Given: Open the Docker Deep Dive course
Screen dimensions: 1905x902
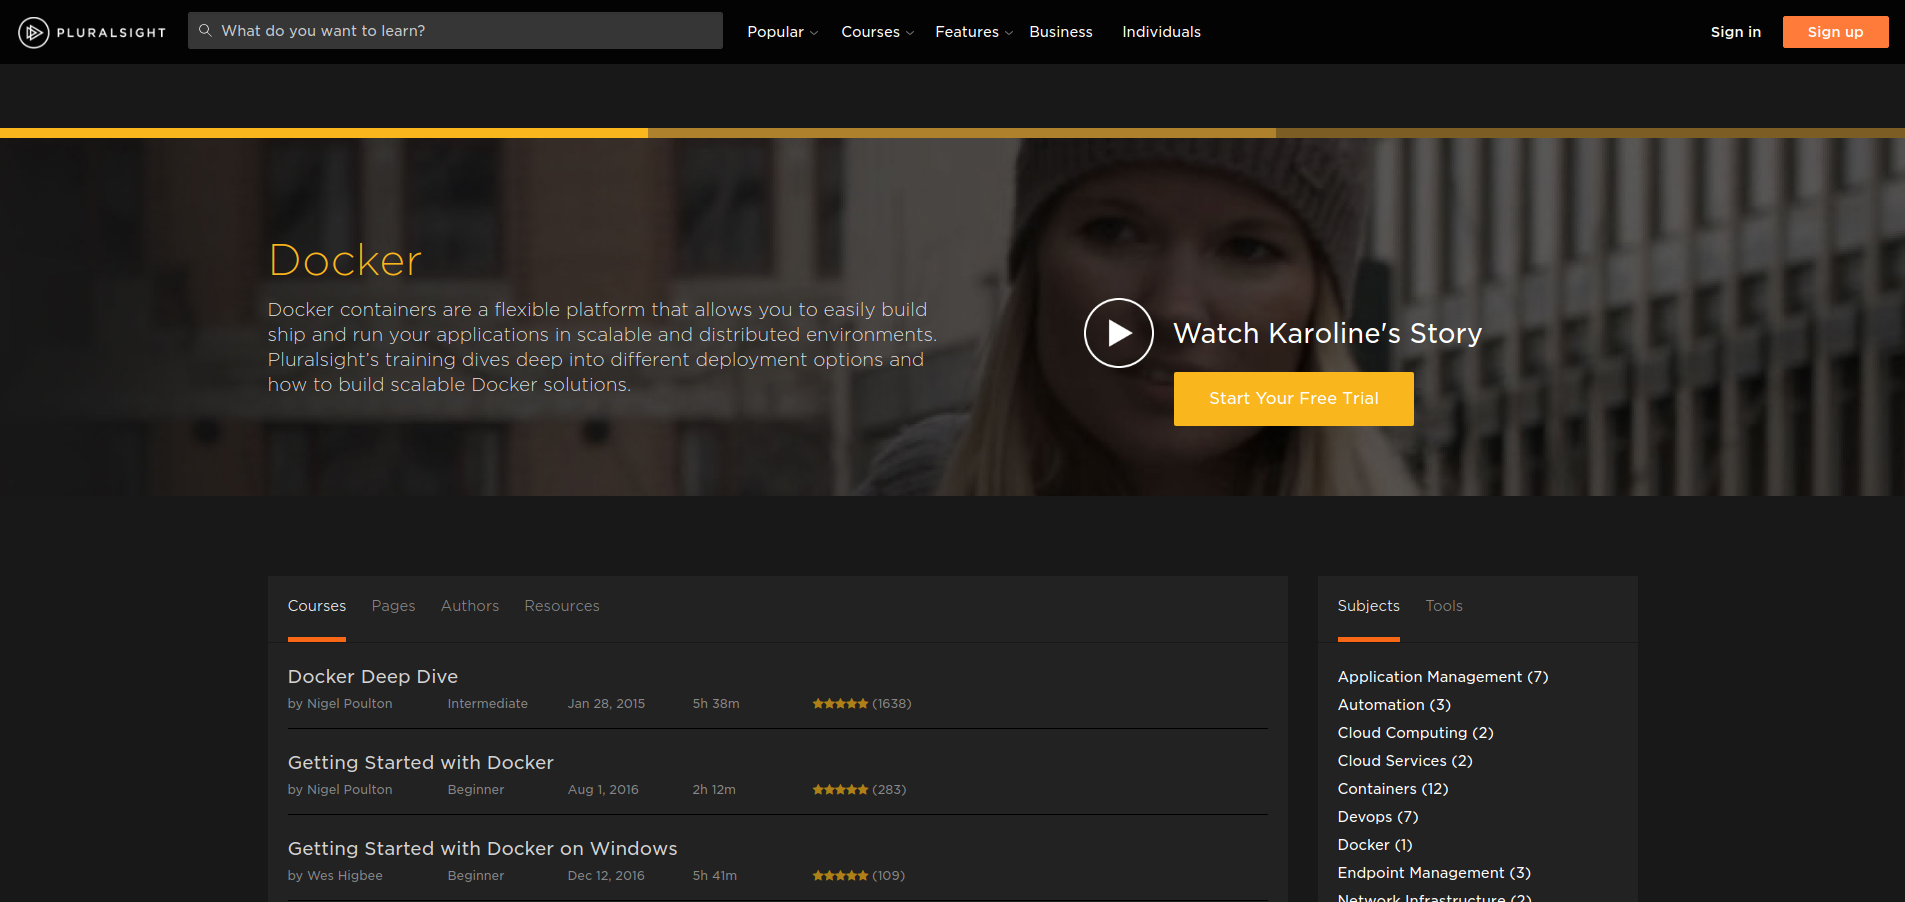Looking at the screenshot, I should (x=373, y=677).
